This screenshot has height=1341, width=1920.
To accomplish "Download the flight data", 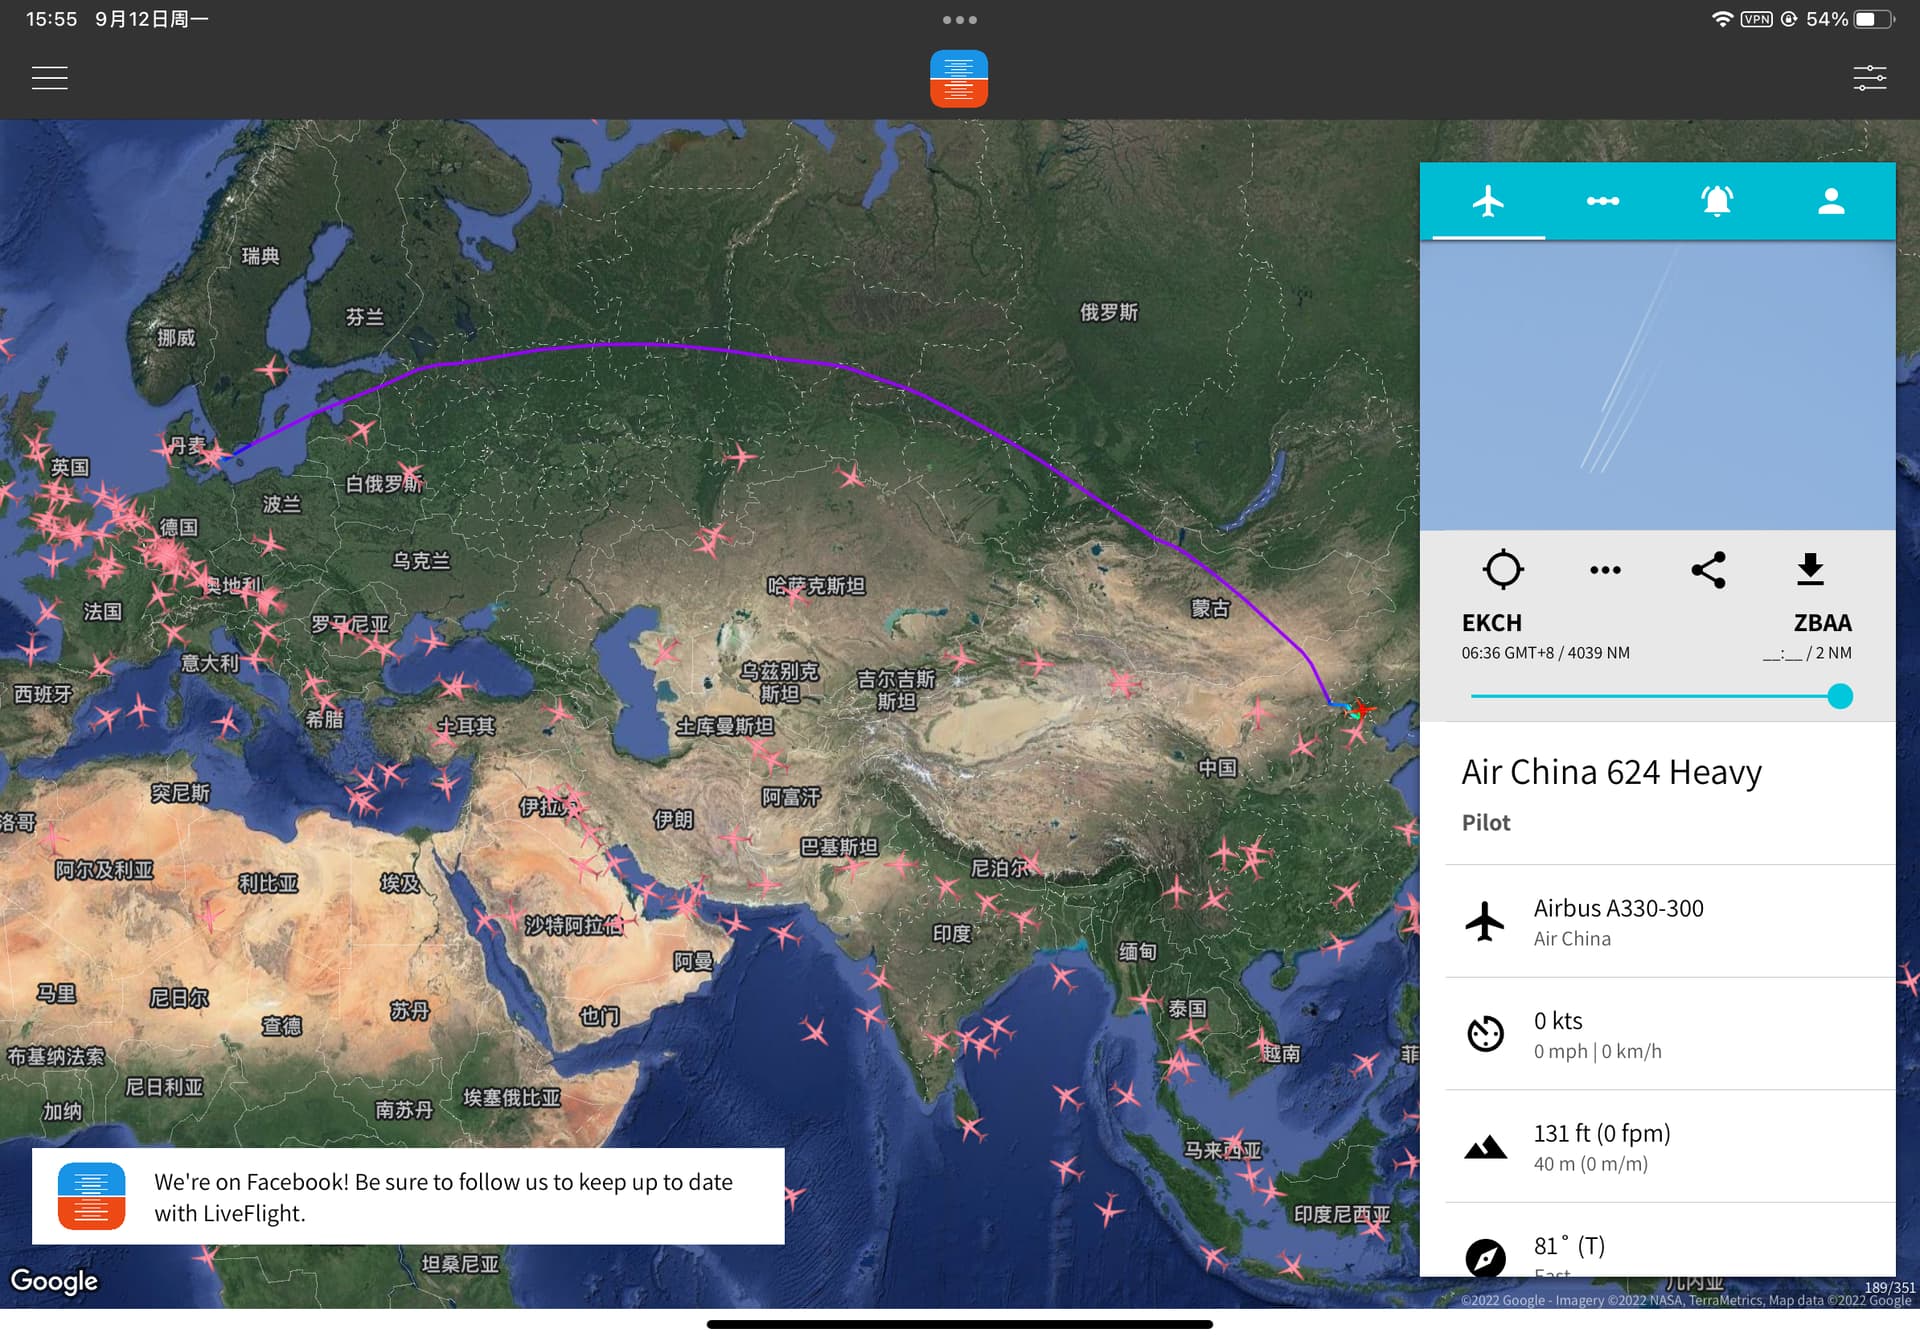I will click(x=1810, y=569).
